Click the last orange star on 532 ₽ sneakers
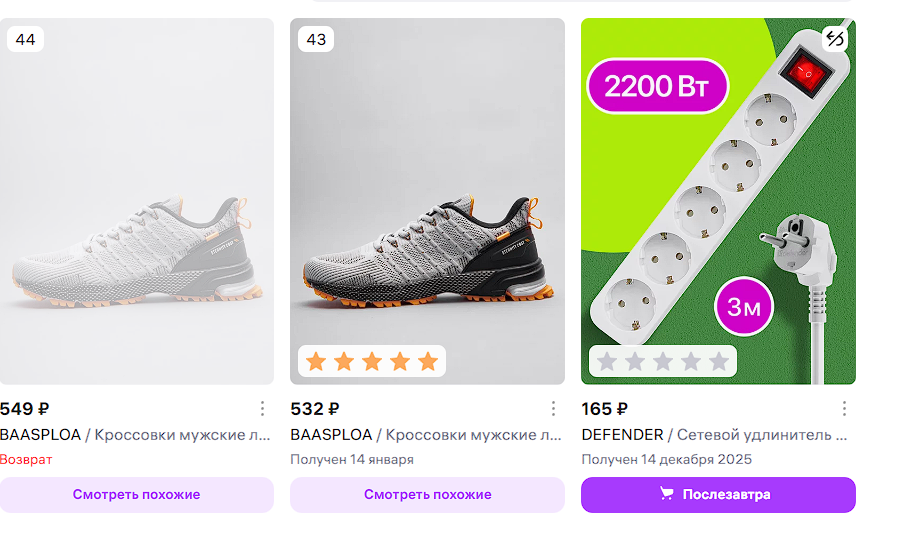The image size is (908, 535). [x=428, y=361]
